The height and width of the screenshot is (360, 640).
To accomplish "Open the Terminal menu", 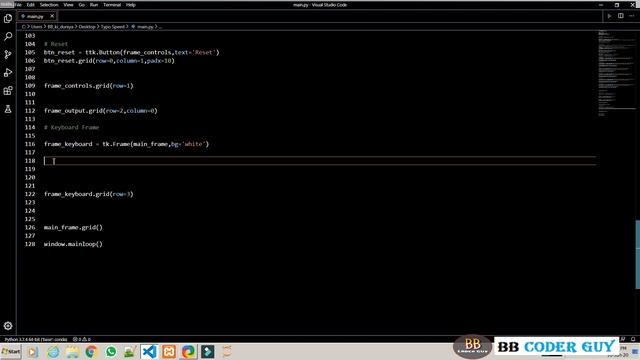I will (112, 5).
